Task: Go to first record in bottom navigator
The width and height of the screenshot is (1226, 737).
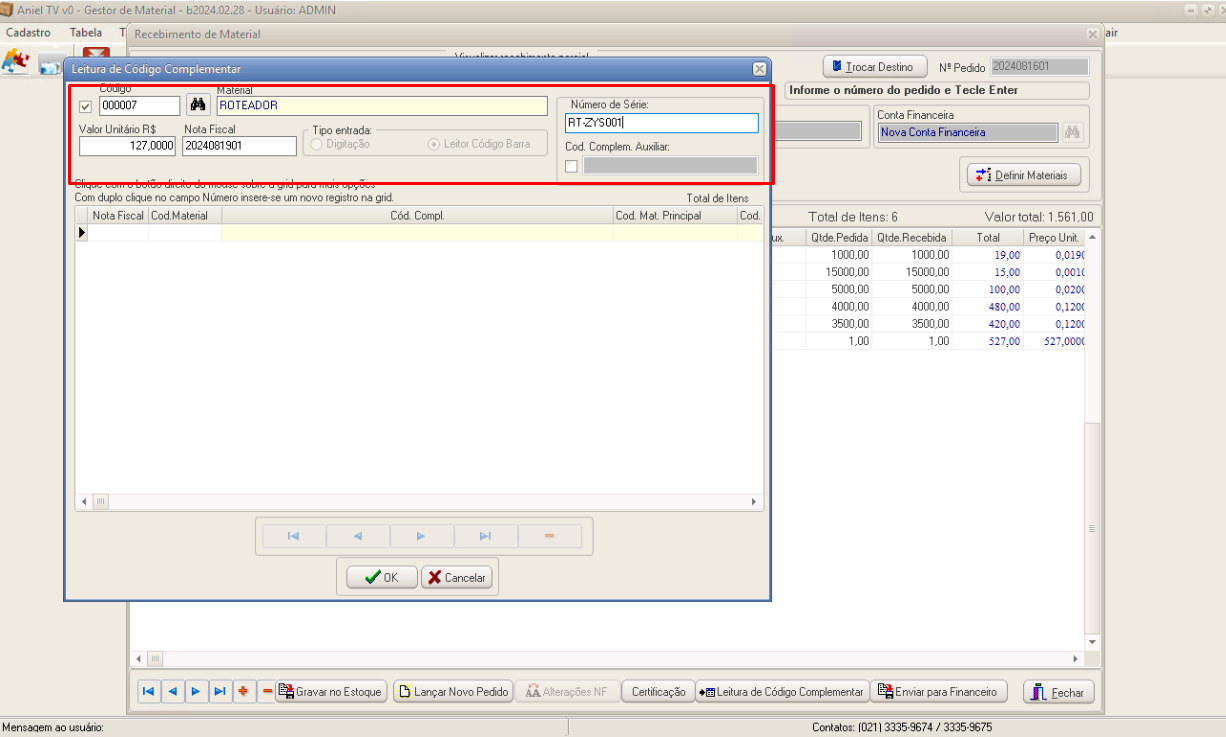Action: pos(148,691)
